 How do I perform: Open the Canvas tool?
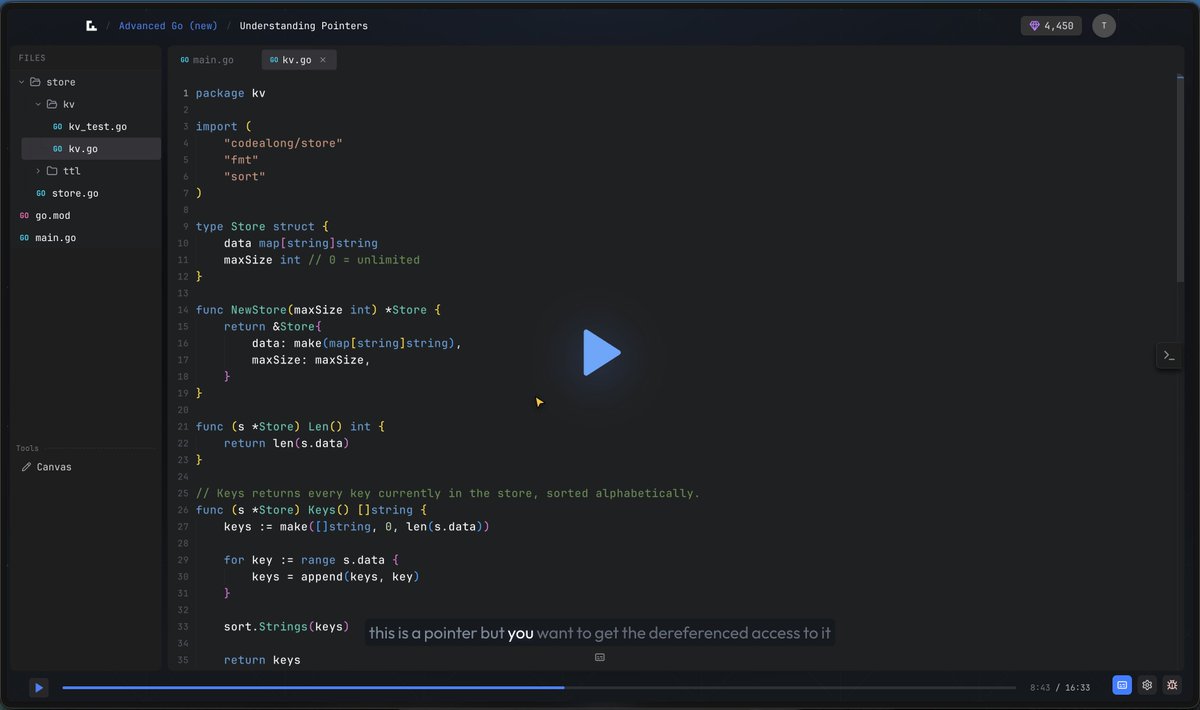pos(46,467)
